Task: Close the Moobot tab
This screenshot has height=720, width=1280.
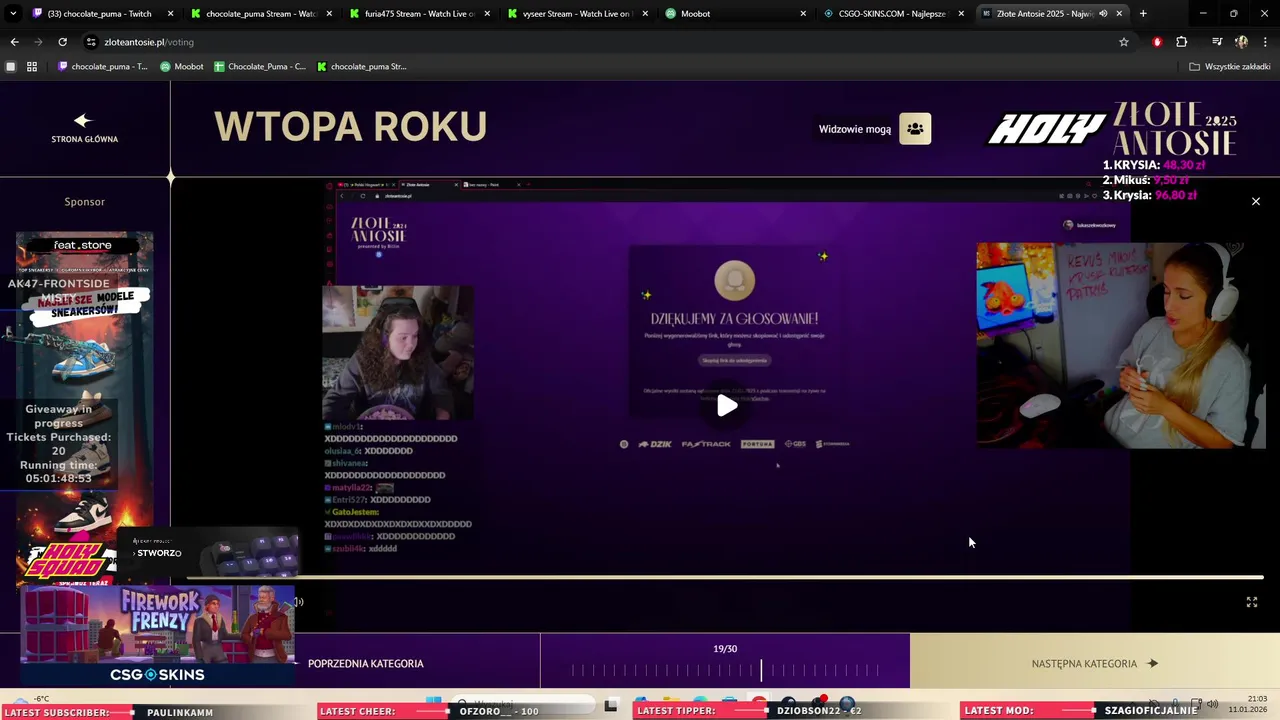Action: click(x=803, y=14)
